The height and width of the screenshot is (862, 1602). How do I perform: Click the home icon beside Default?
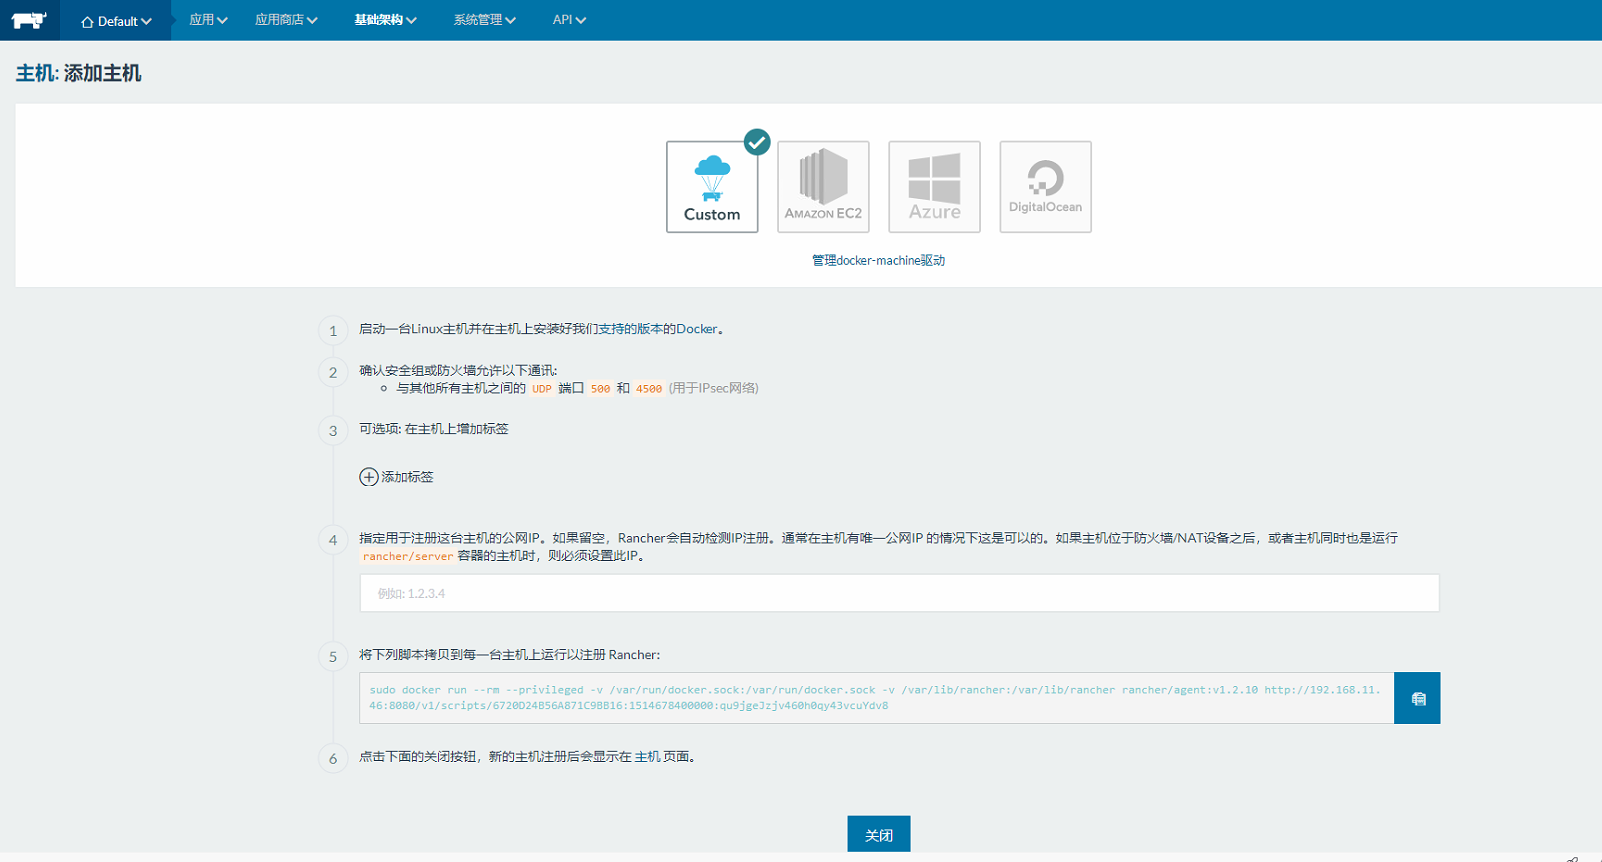(87, 22)
